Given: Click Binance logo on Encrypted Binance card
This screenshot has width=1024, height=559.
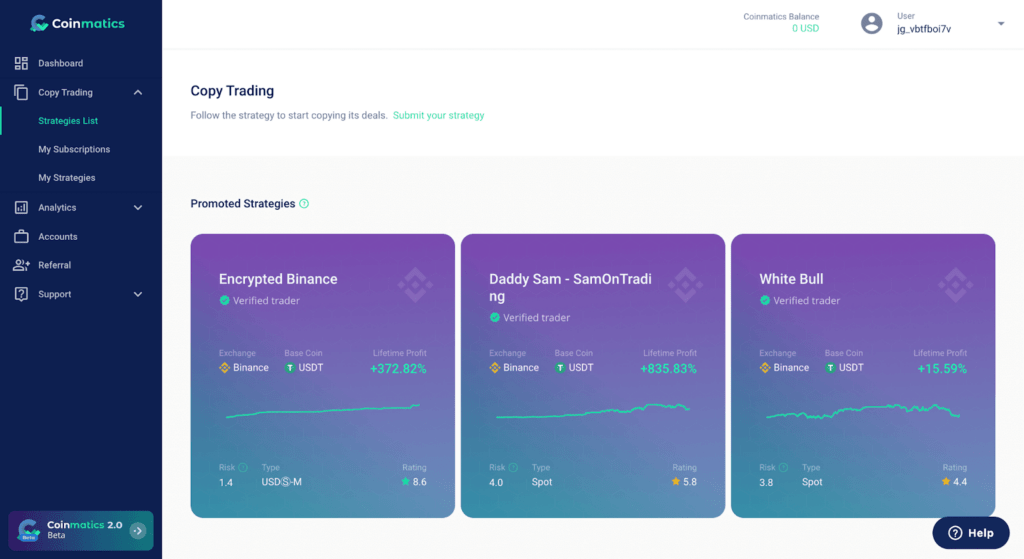Looking at the screenshot, I should [x=224, y=368].
